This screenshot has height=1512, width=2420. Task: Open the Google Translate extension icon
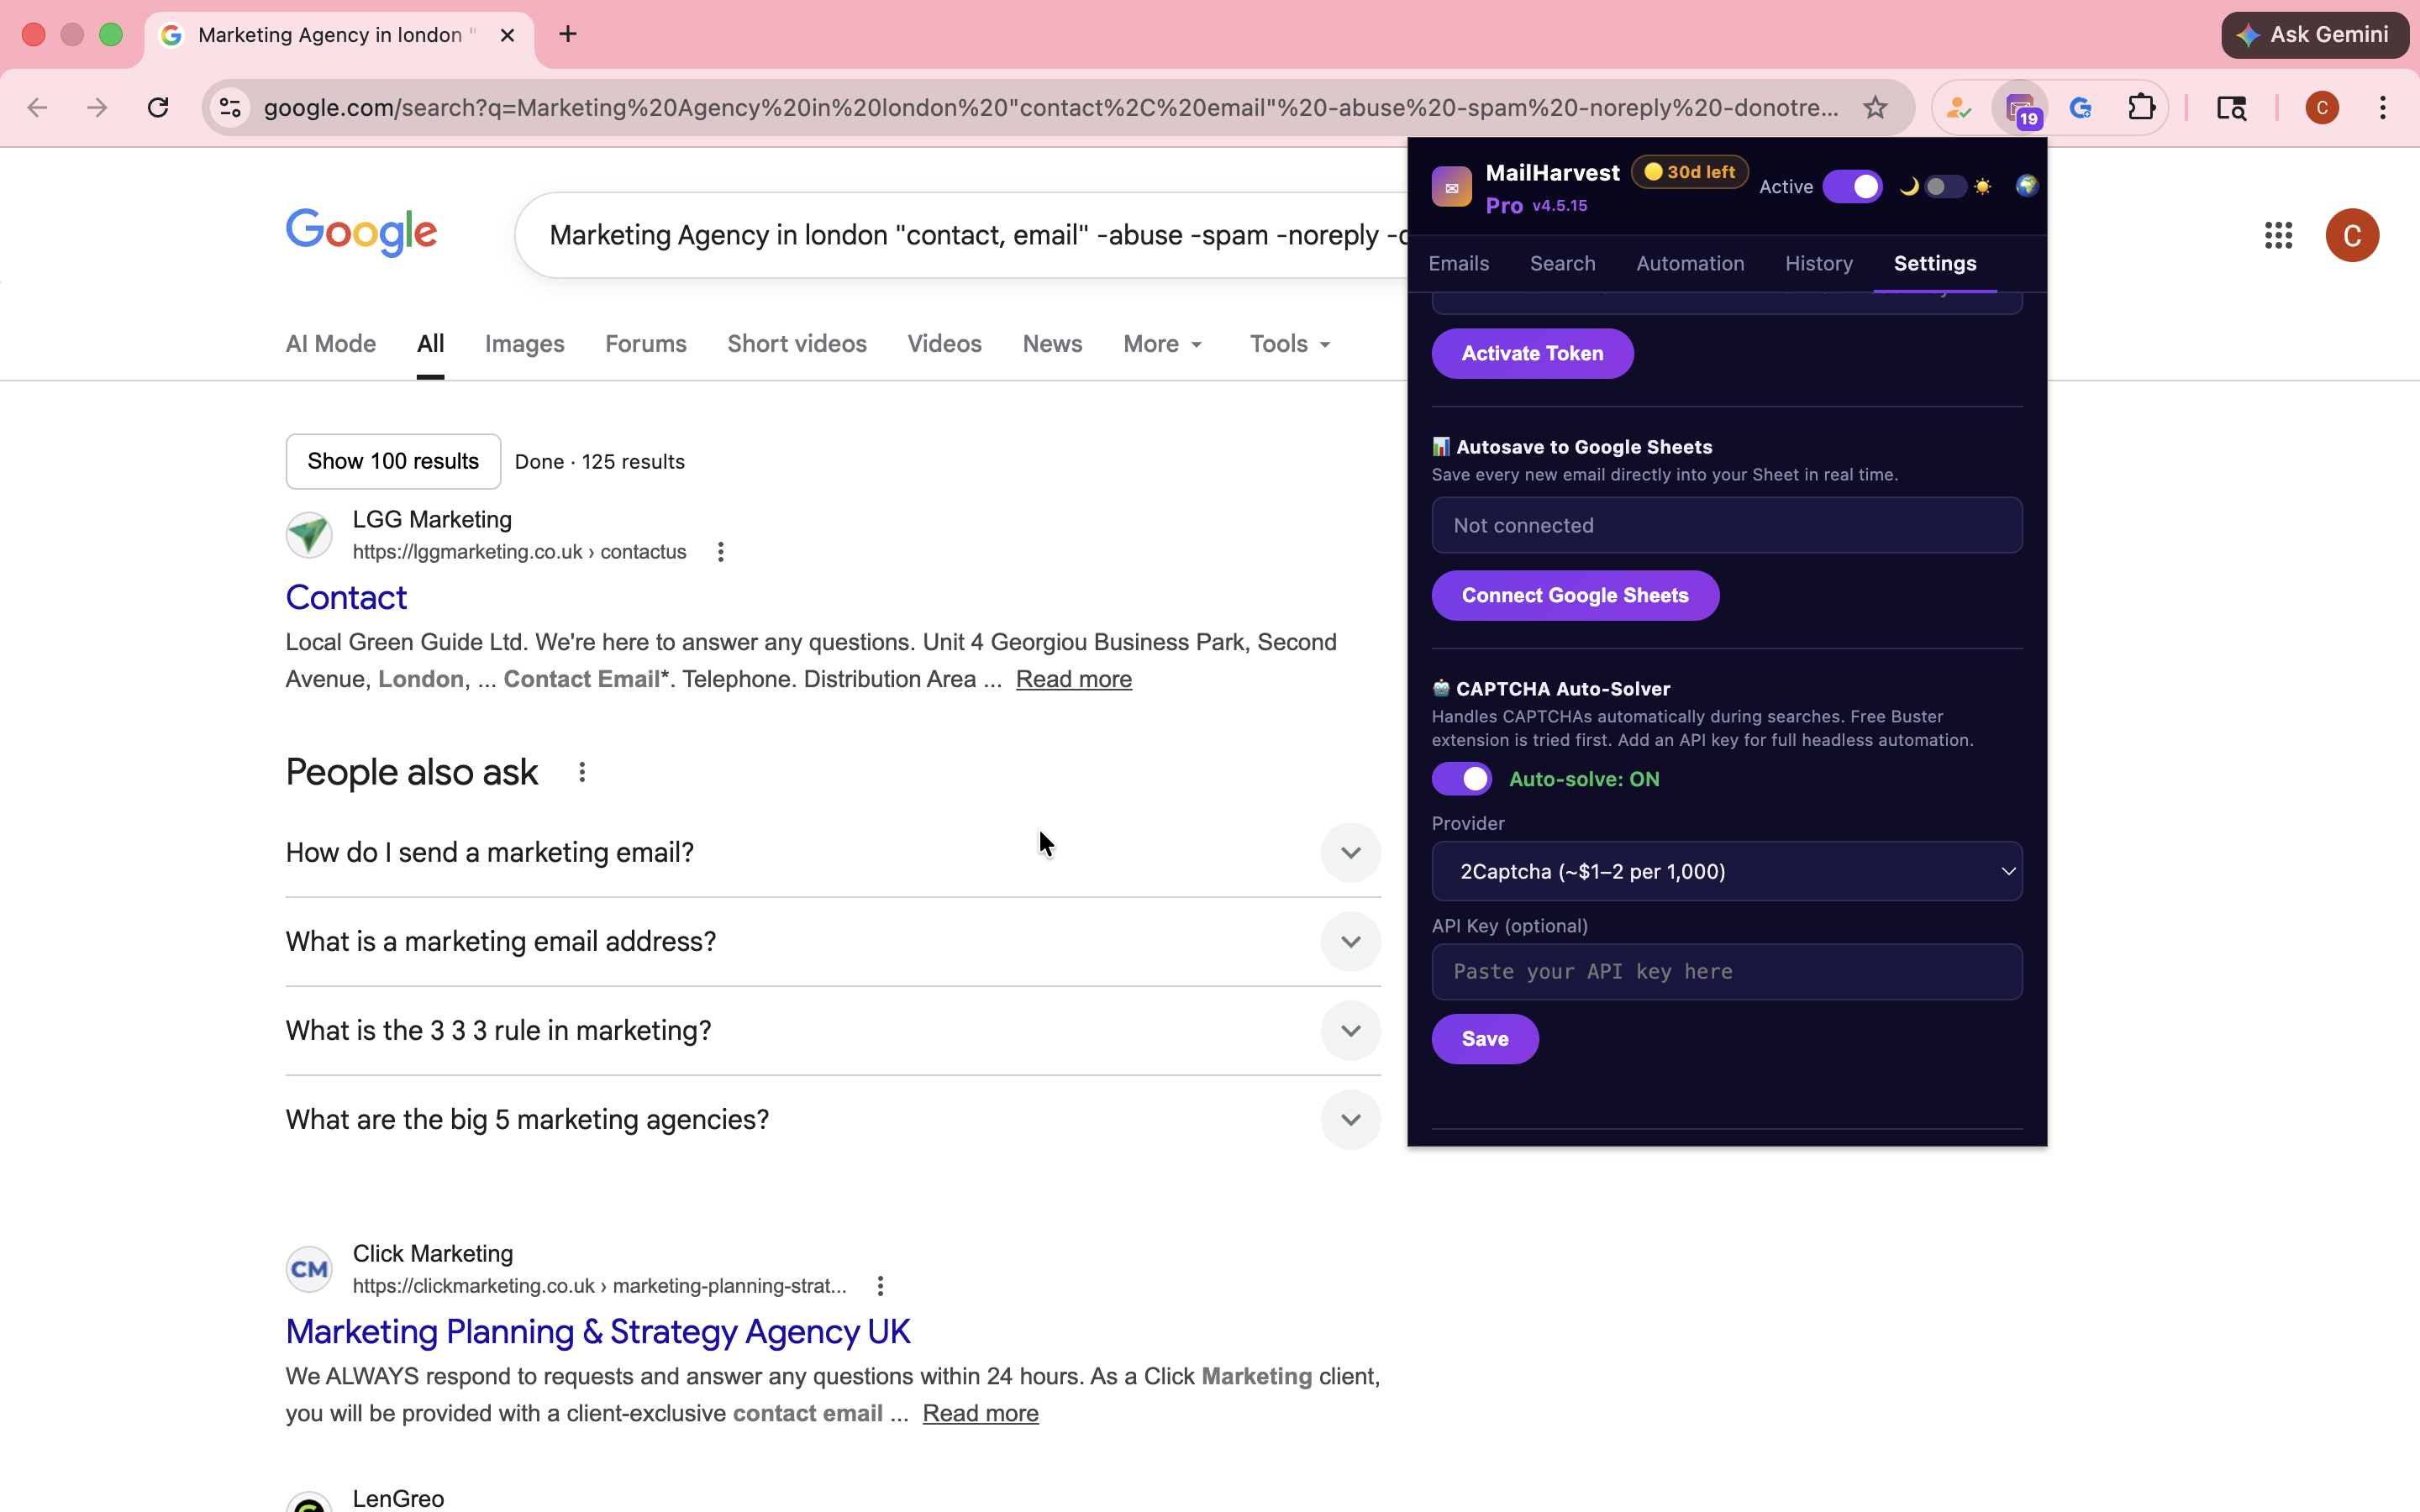(x=2081, y=108)
